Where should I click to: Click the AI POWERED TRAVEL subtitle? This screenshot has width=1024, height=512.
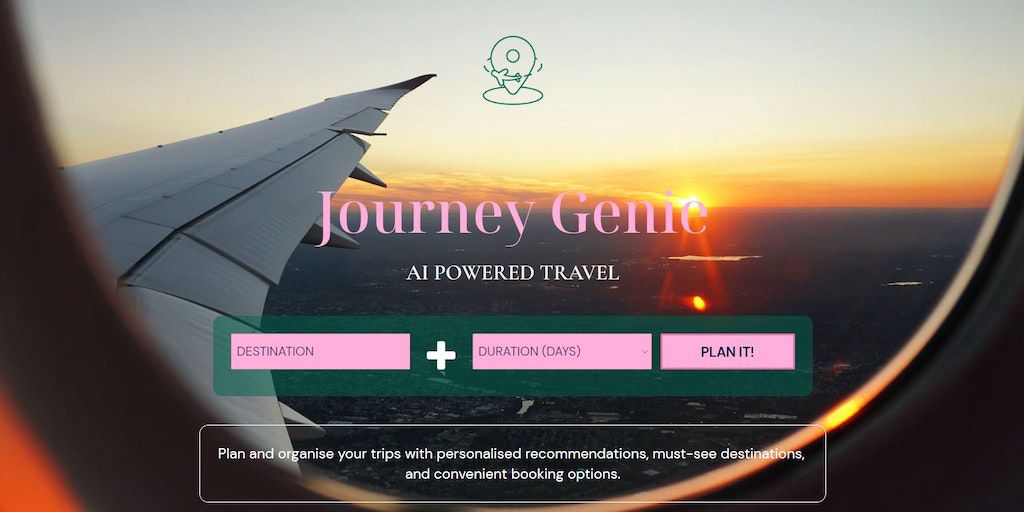tap(512, 273)
